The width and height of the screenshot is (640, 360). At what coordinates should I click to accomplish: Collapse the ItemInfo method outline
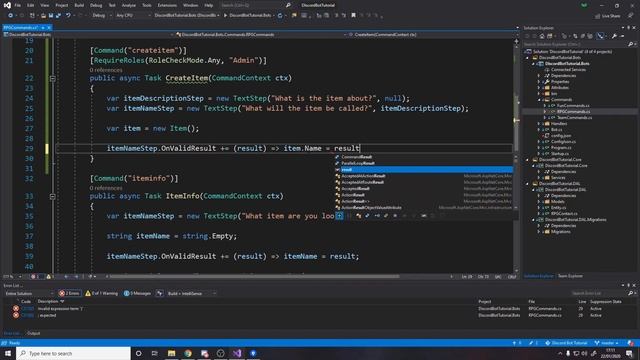coord(53,196)
